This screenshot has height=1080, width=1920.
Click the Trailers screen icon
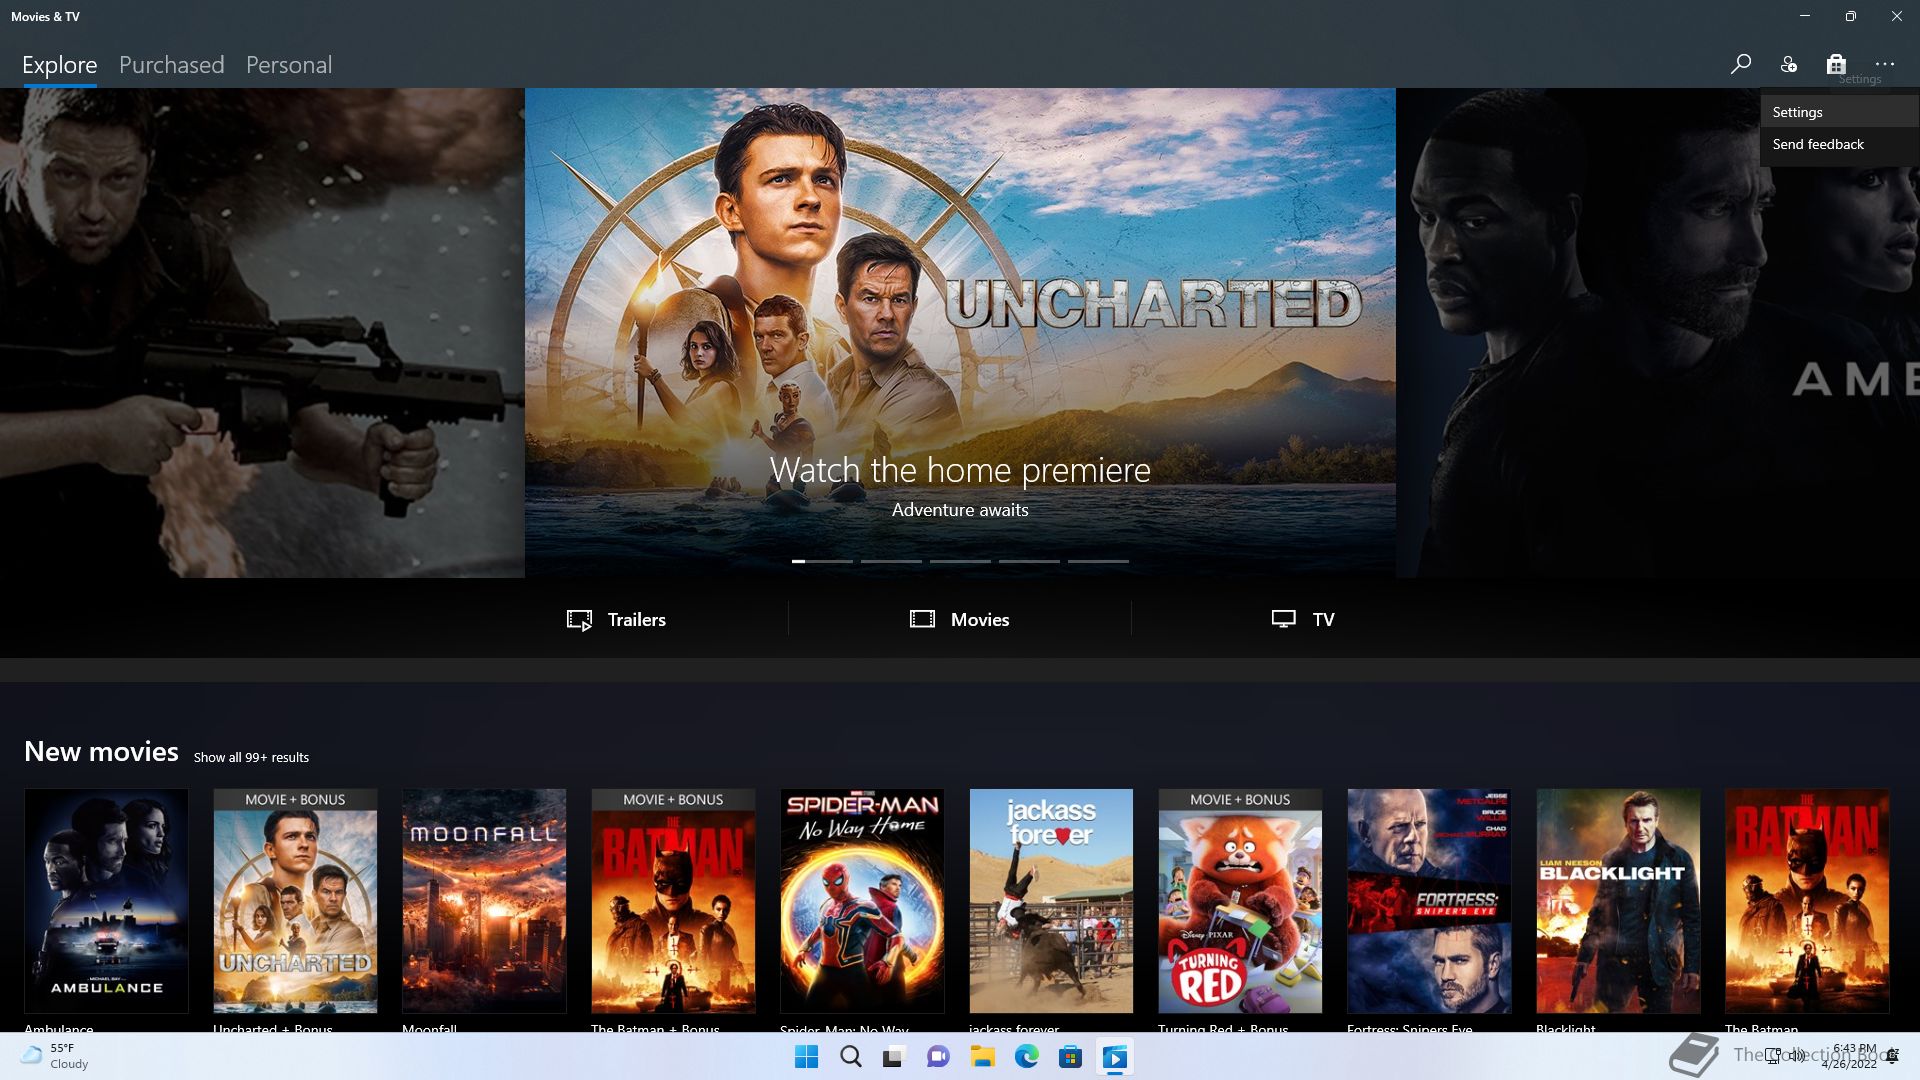coord(579,620)
